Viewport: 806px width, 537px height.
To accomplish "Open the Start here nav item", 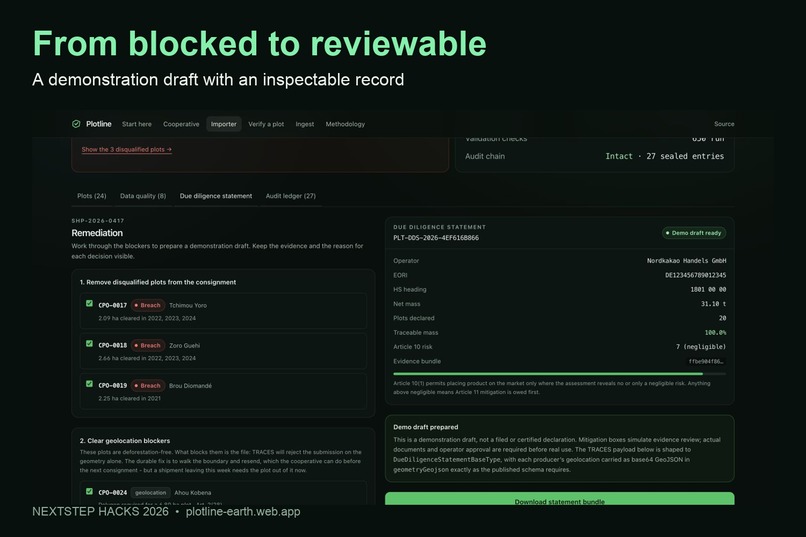I will (137, 124).
